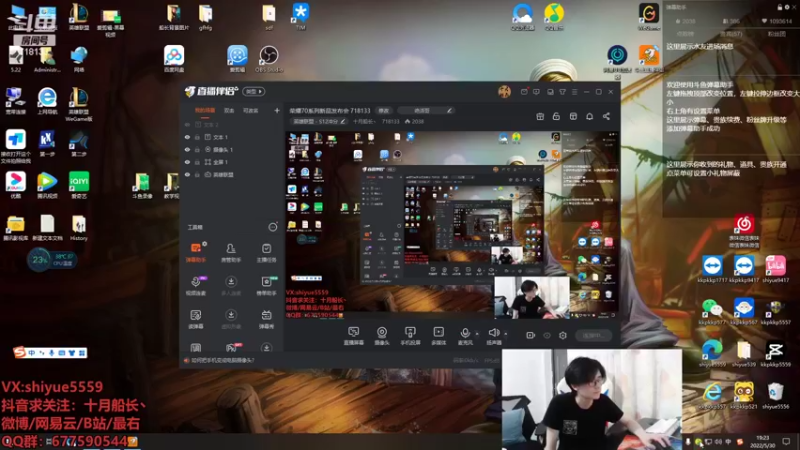
Task: Click the Sogou input method toolbar
Action: 50,353
